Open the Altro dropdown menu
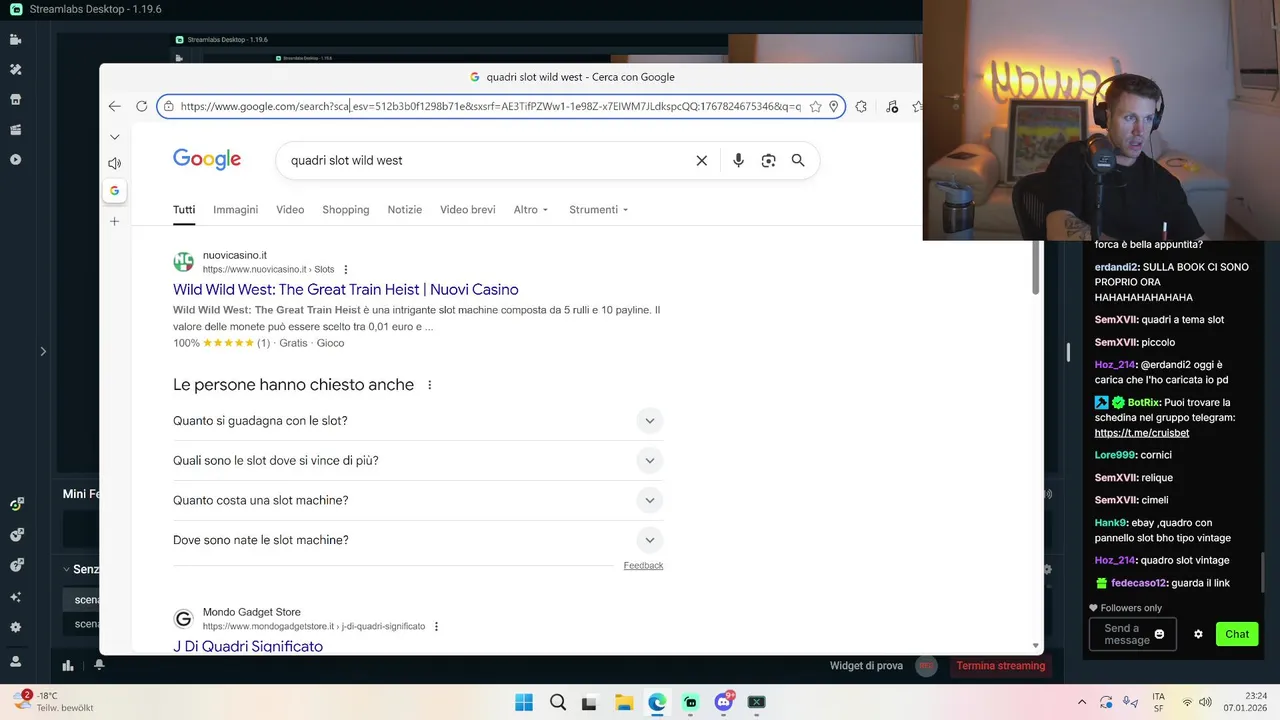1280x720 pixels. [x=531, y=210]
